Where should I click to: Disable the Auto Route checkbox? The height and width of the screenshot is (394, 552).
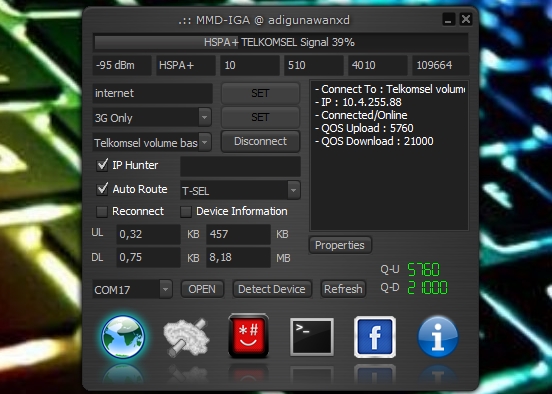point(102,189)
